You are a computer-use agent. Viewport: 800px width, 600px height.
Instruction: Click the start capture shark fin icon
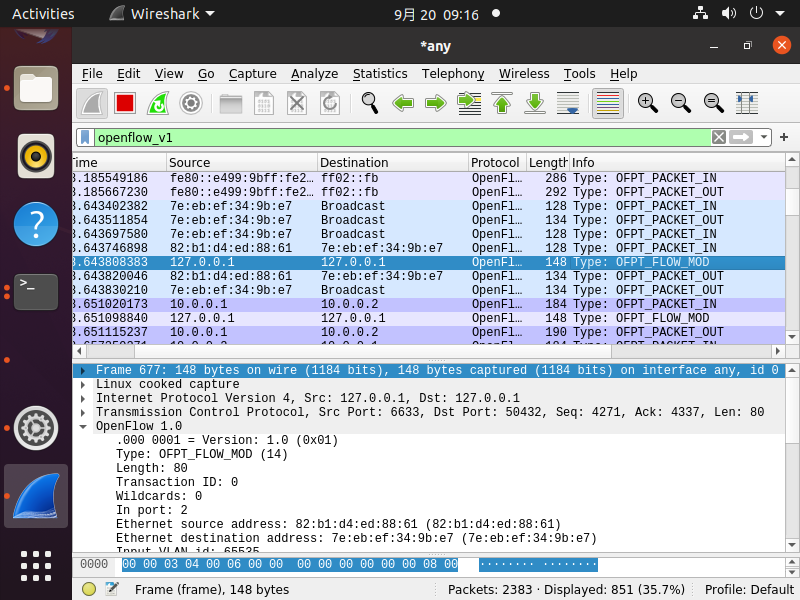pyautogui.click(x=92, y=104)
